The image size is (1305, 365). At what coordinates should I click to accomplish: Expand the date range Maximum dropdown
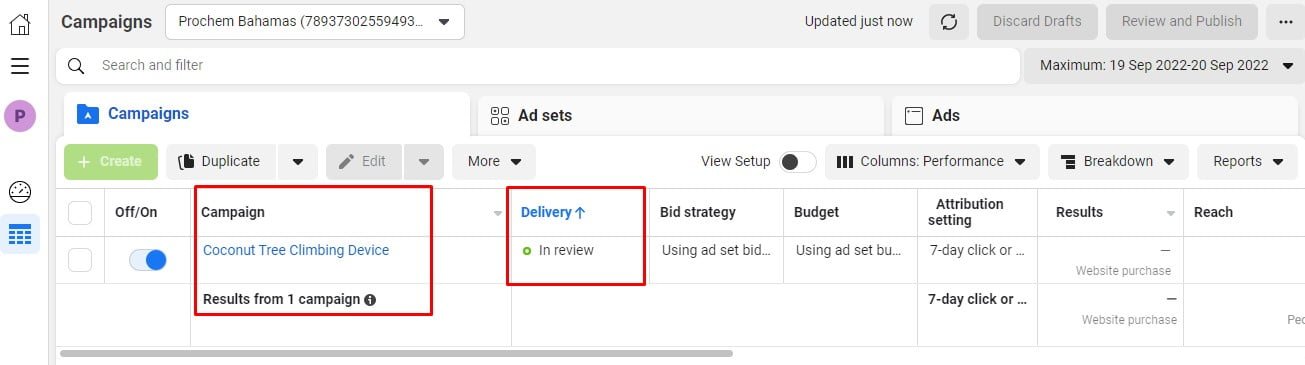[x=1164, y=66]
